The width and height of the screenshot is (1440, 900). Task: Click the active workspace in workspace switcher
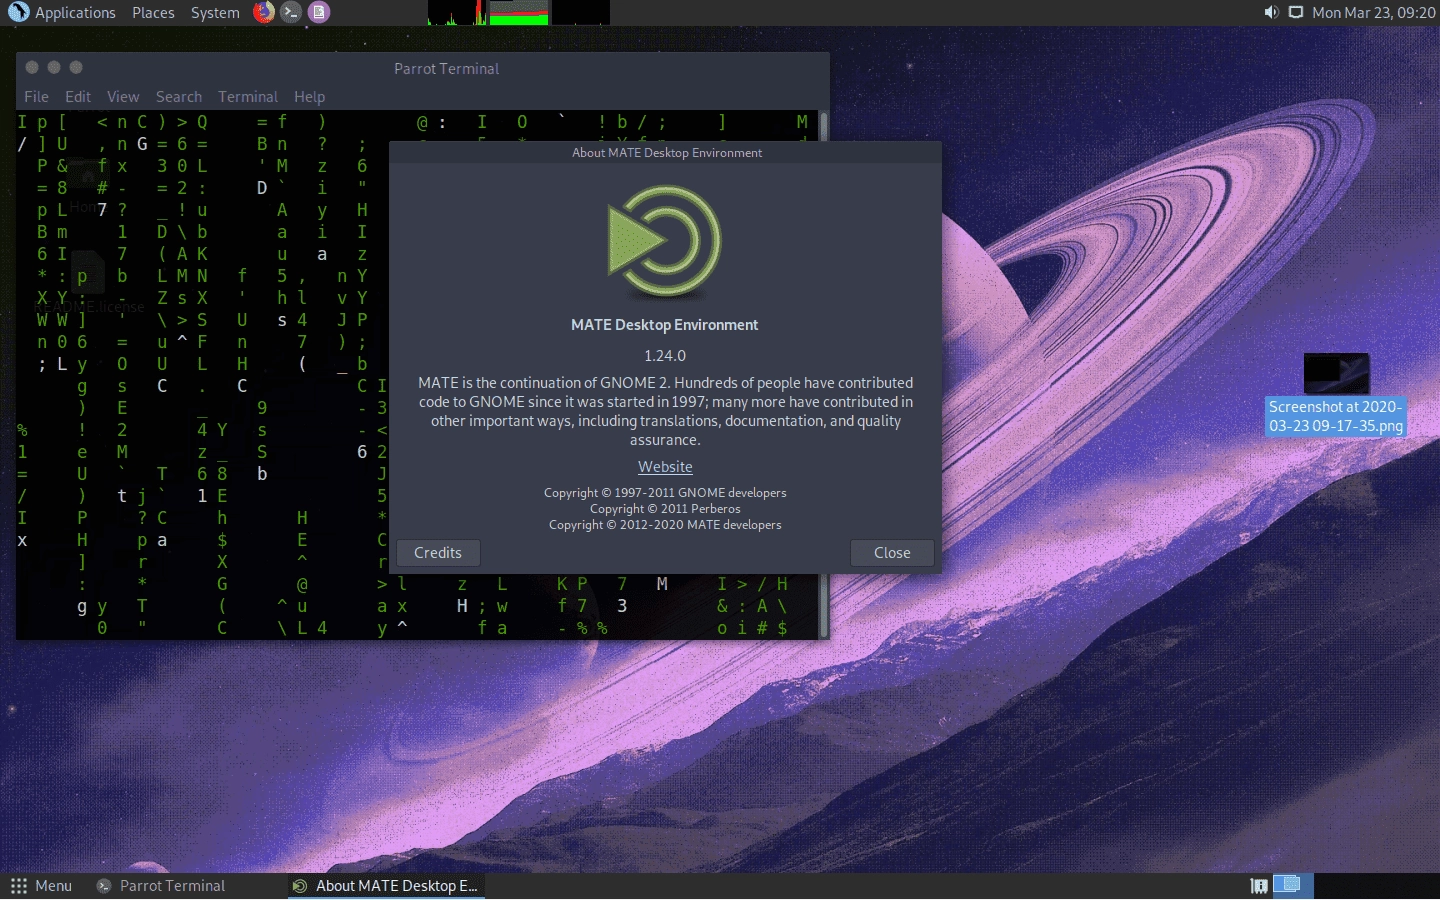pyautogui.click(x=1292, y=886)
